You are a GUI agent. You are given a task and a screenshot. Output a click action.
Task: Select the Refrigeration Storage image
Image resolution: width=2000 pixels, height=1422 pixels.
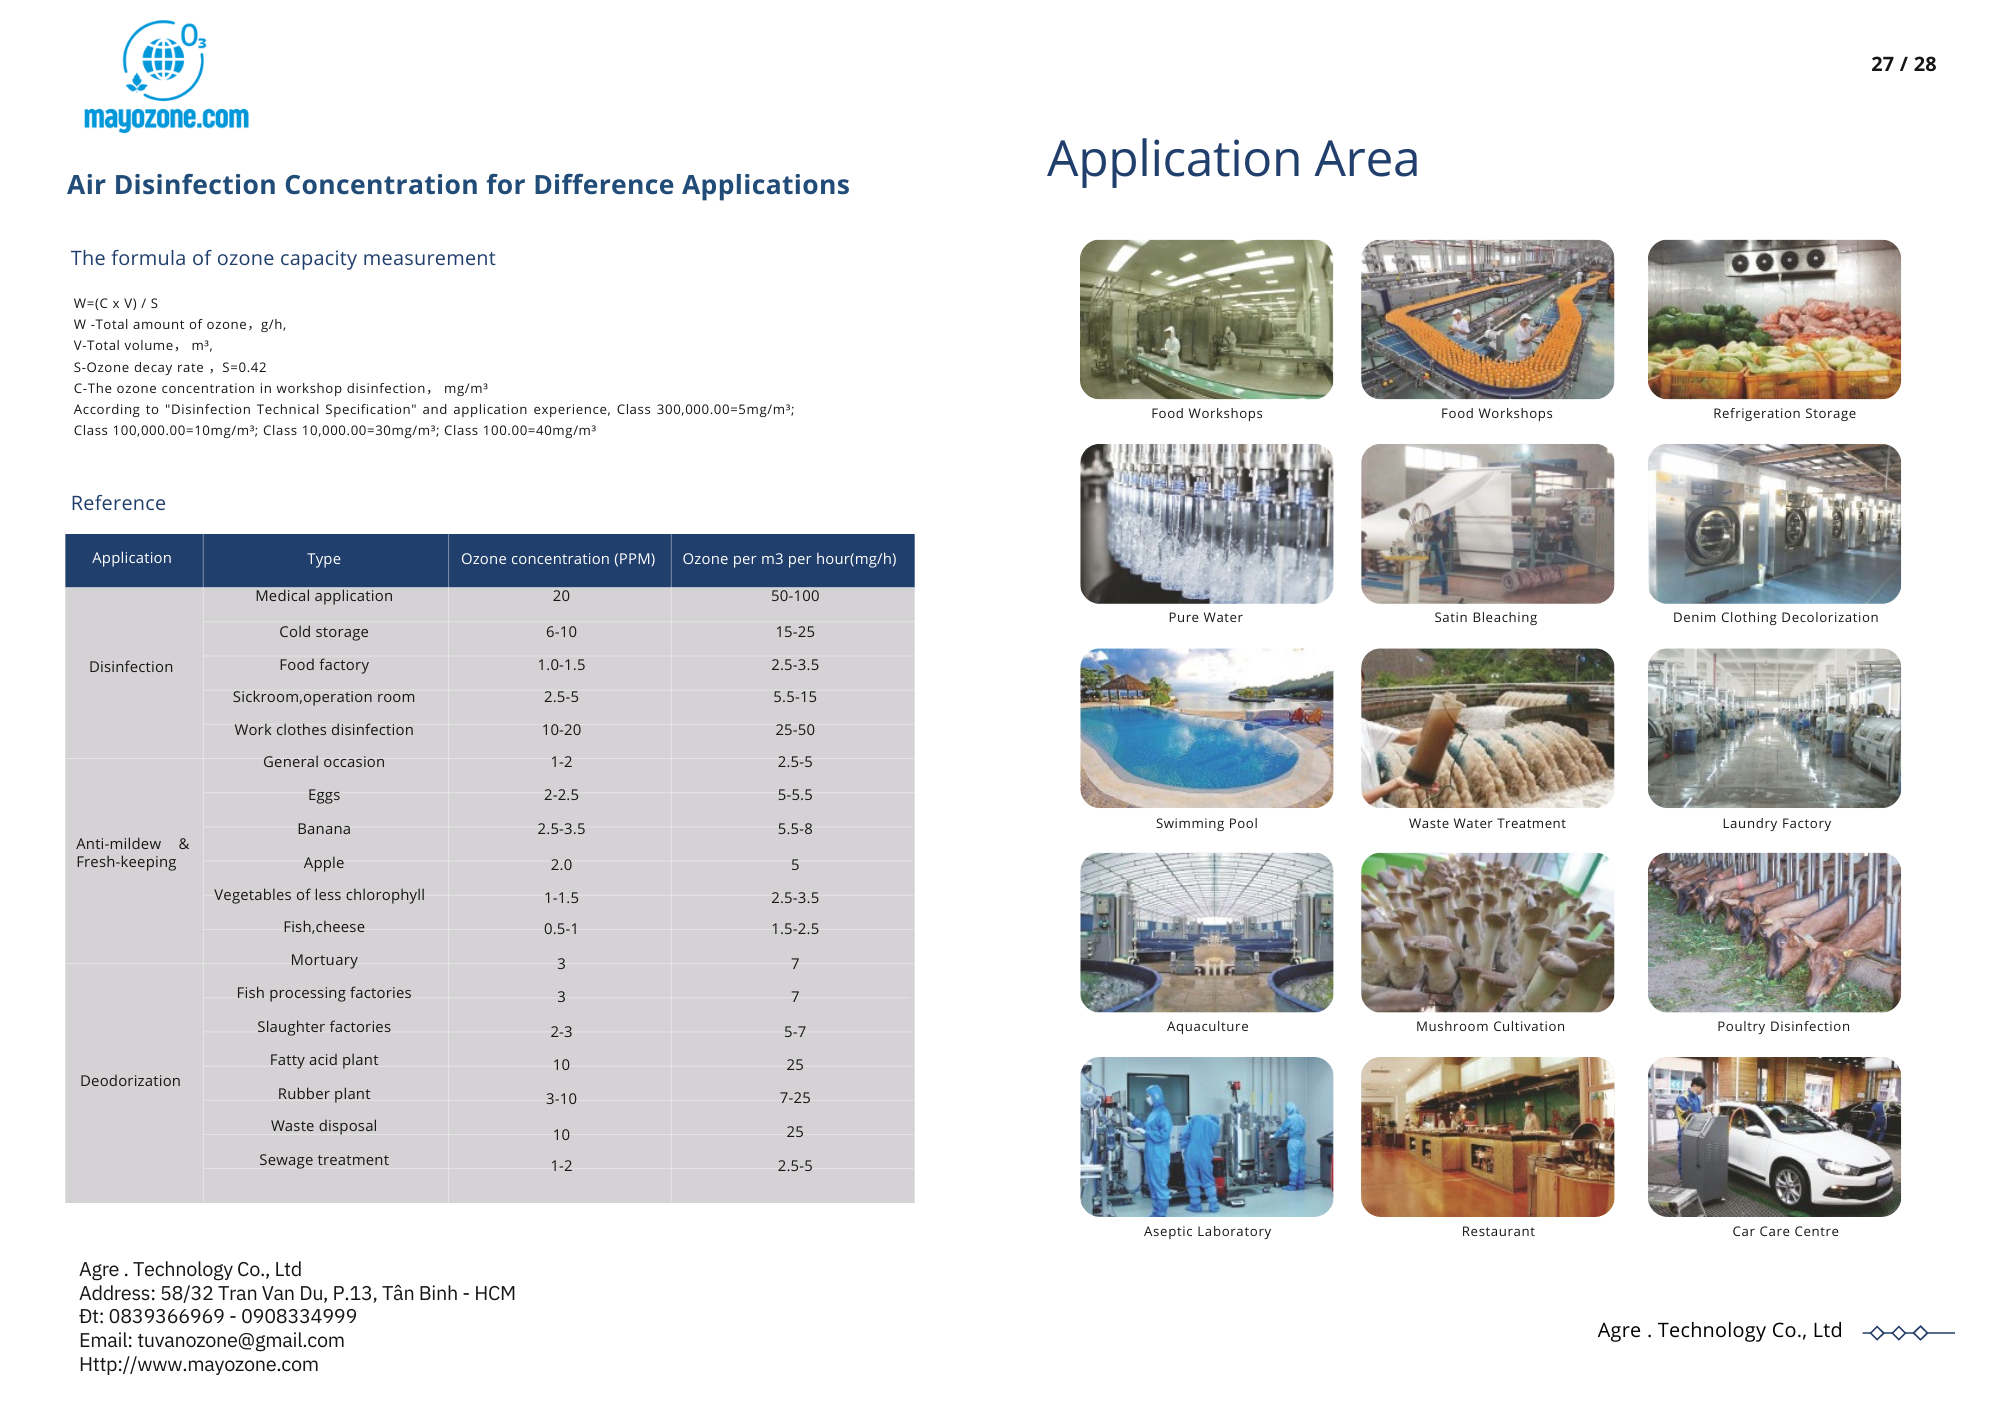[1774, 319]
